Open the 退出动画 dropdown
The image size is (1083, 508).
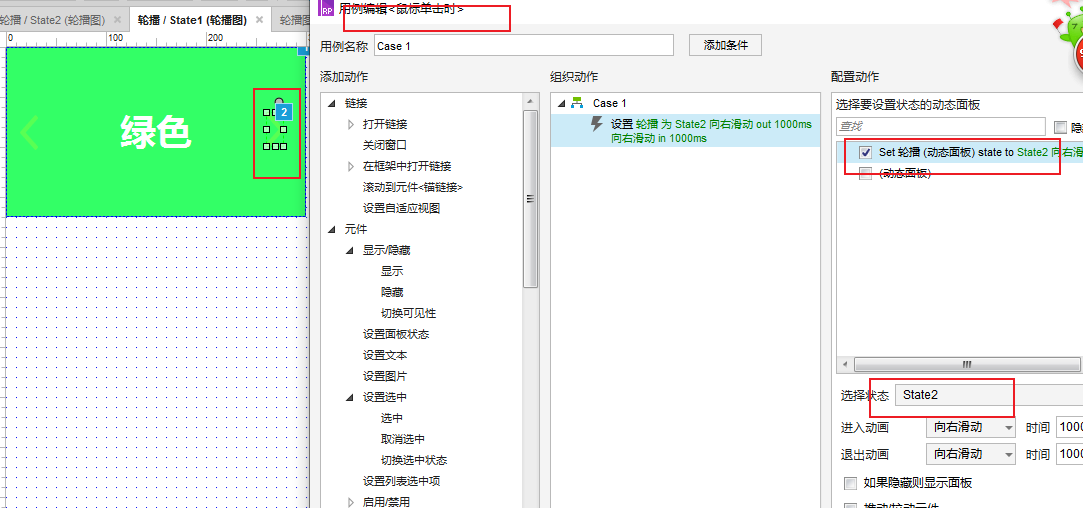point(970,454)
